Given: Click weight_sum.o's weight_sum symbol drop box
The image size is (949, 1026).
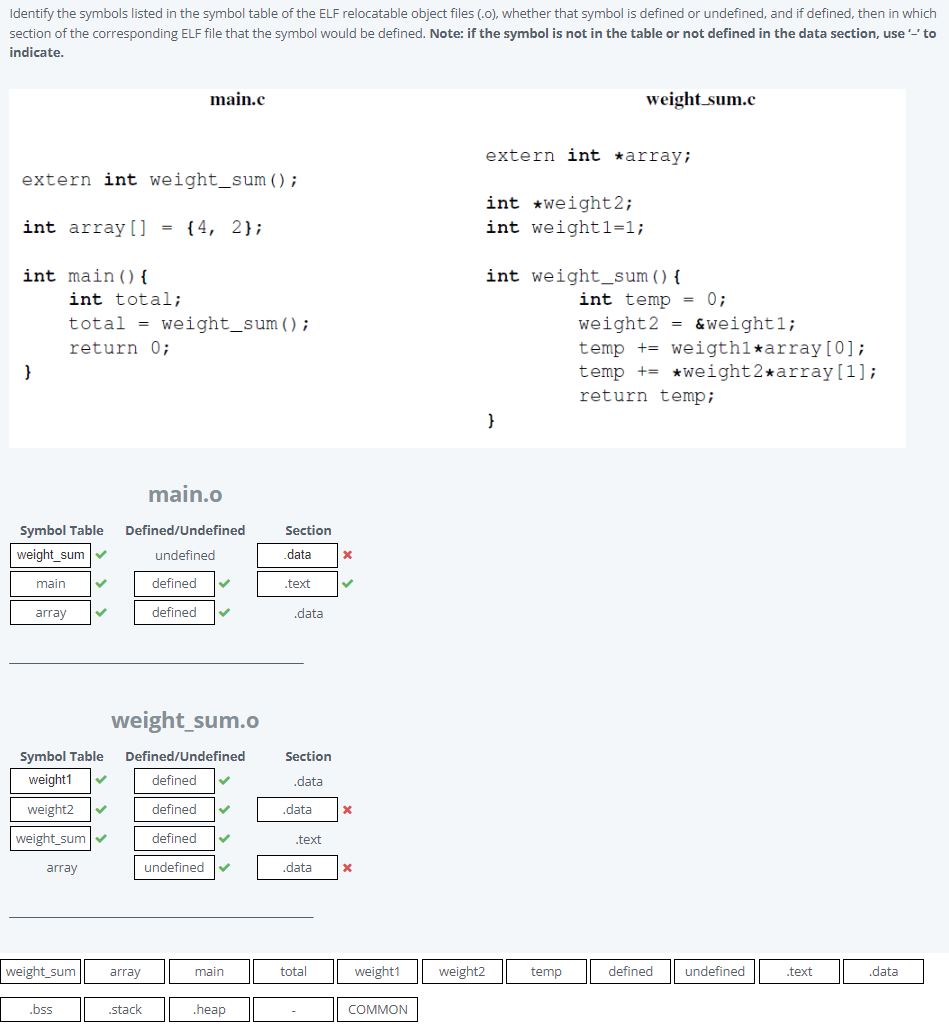Looking at the screenshot, I should (50, 838).
